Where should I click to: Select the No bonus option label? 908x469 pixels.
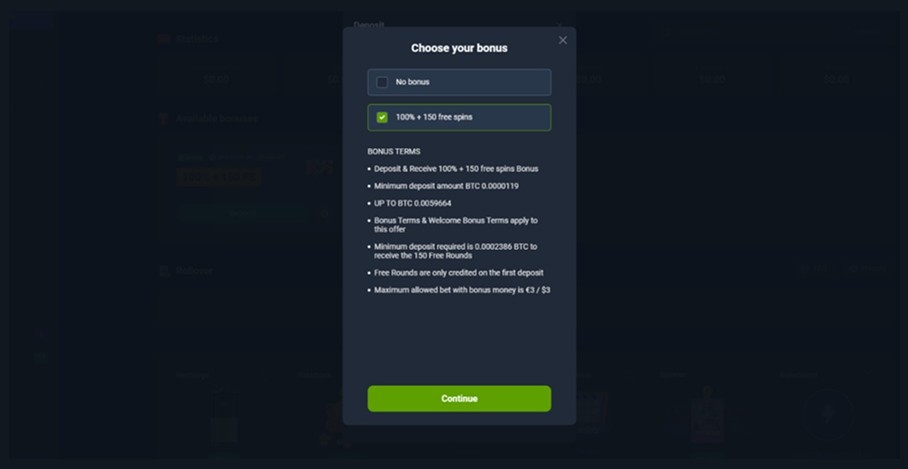point(412,82)
